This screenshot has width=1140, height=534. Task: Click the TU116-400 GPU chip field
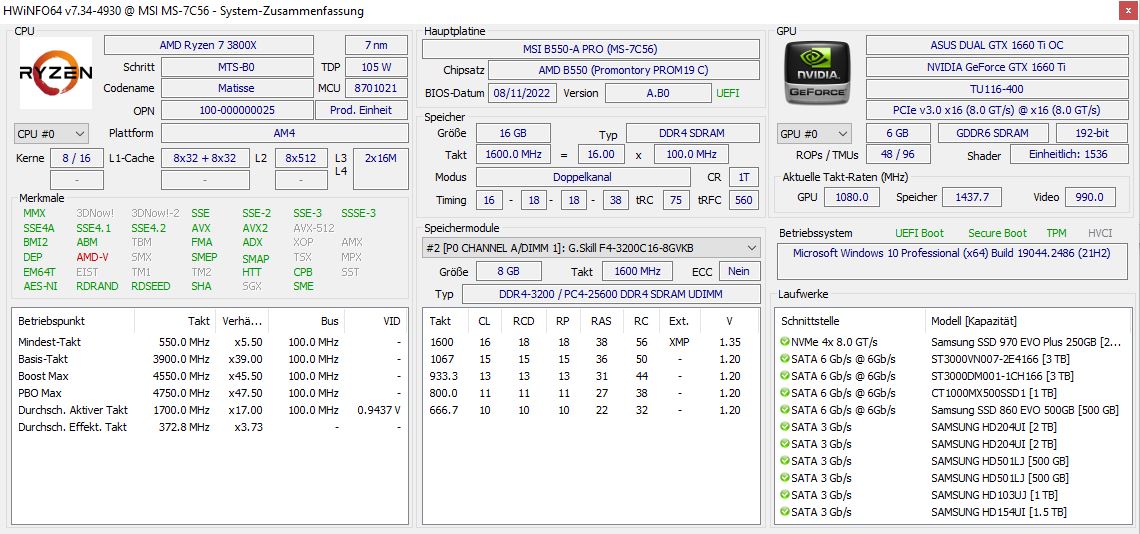997,89
